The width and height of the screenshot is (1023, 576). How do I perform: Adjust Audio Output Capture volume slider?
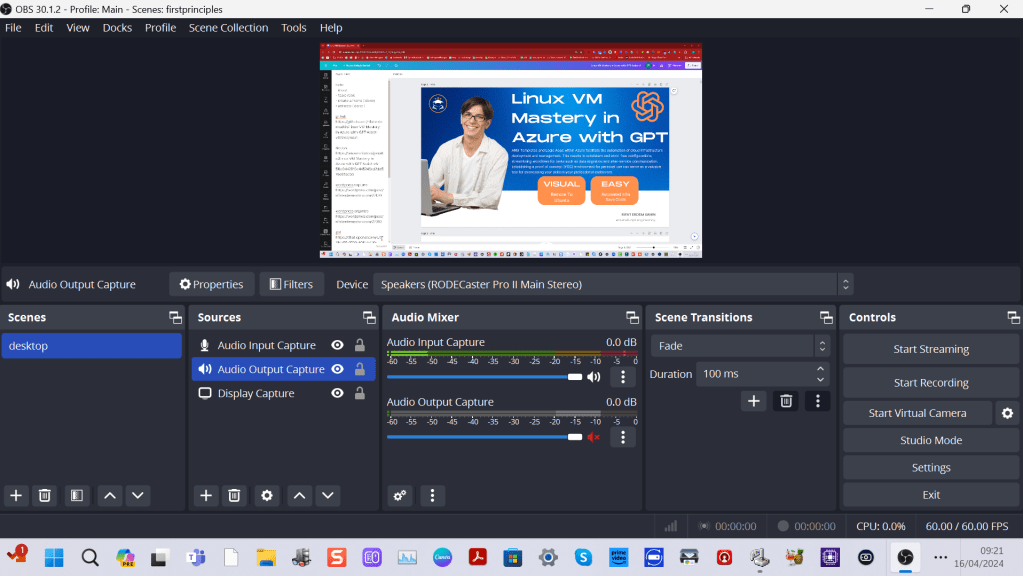coord(484,437)
